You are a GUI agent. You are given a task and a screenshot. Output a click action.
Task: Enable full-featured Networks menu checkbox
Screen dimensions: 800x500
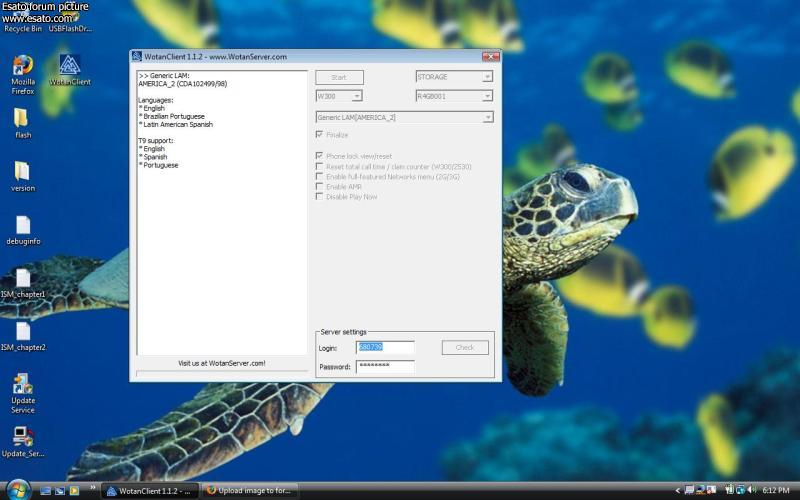click(x=319, y=177)
